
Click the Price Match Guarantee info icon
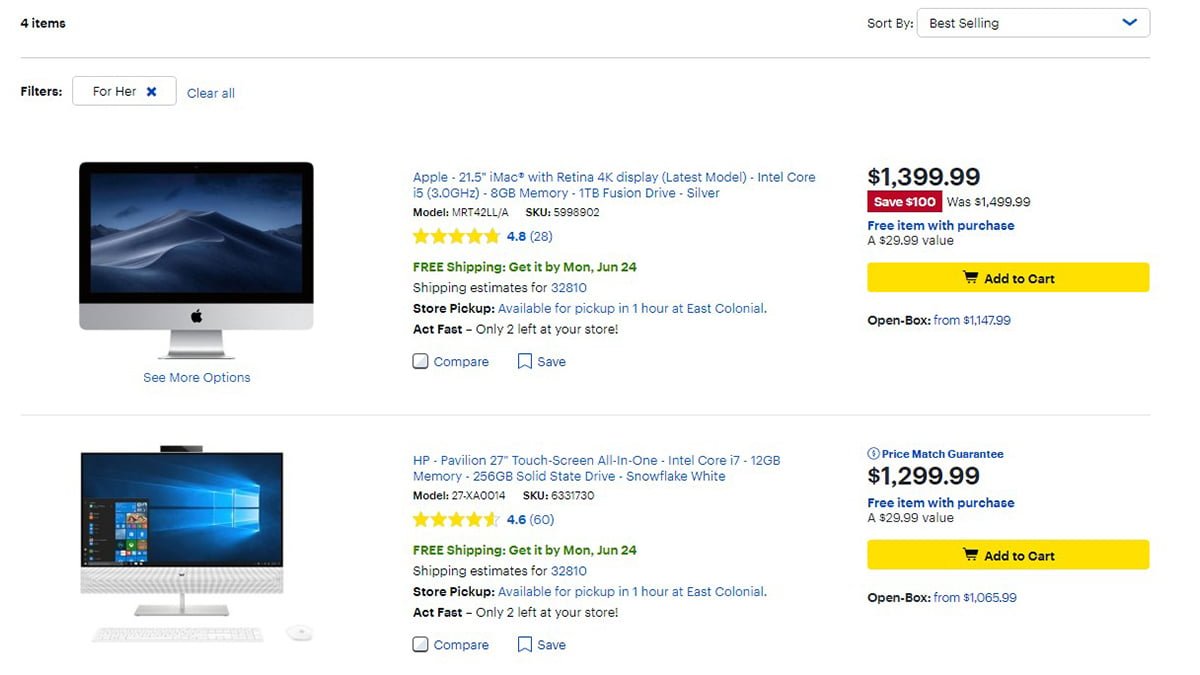tap(873, 454)
